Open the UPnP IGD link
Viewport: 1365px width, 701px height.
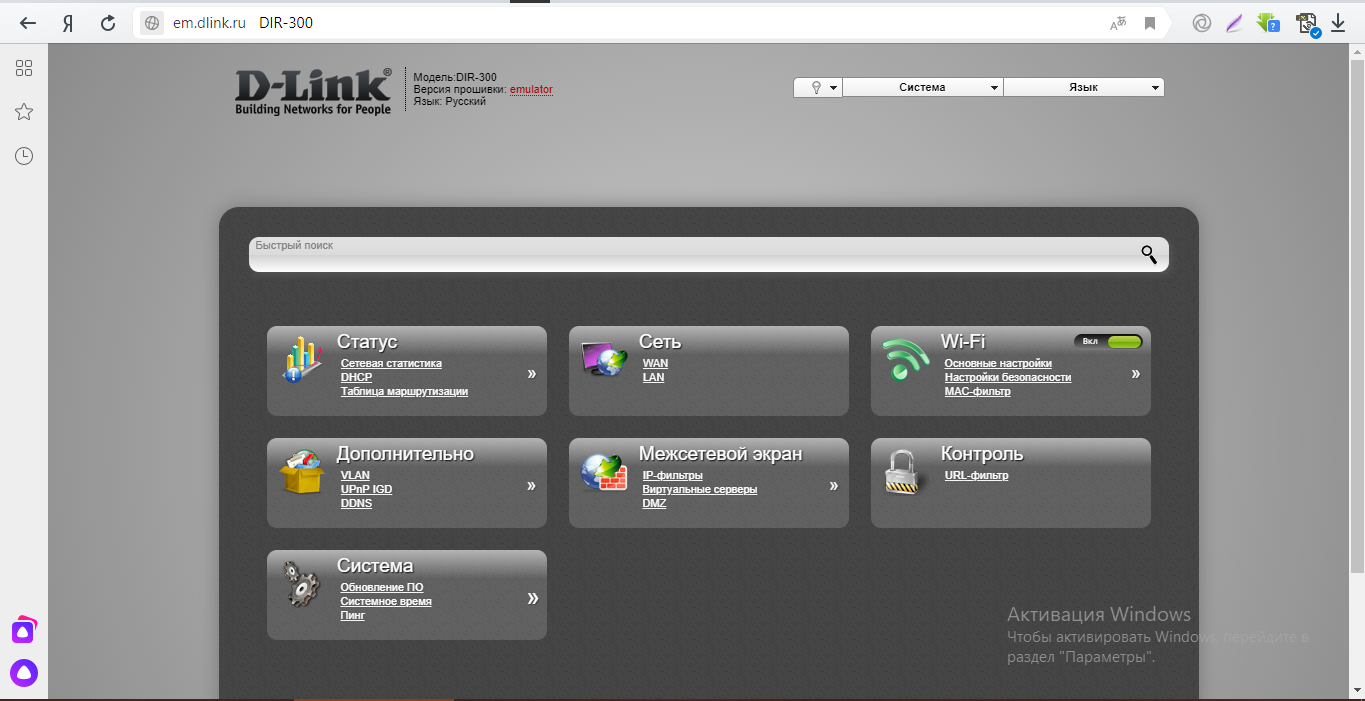(366, 490)
